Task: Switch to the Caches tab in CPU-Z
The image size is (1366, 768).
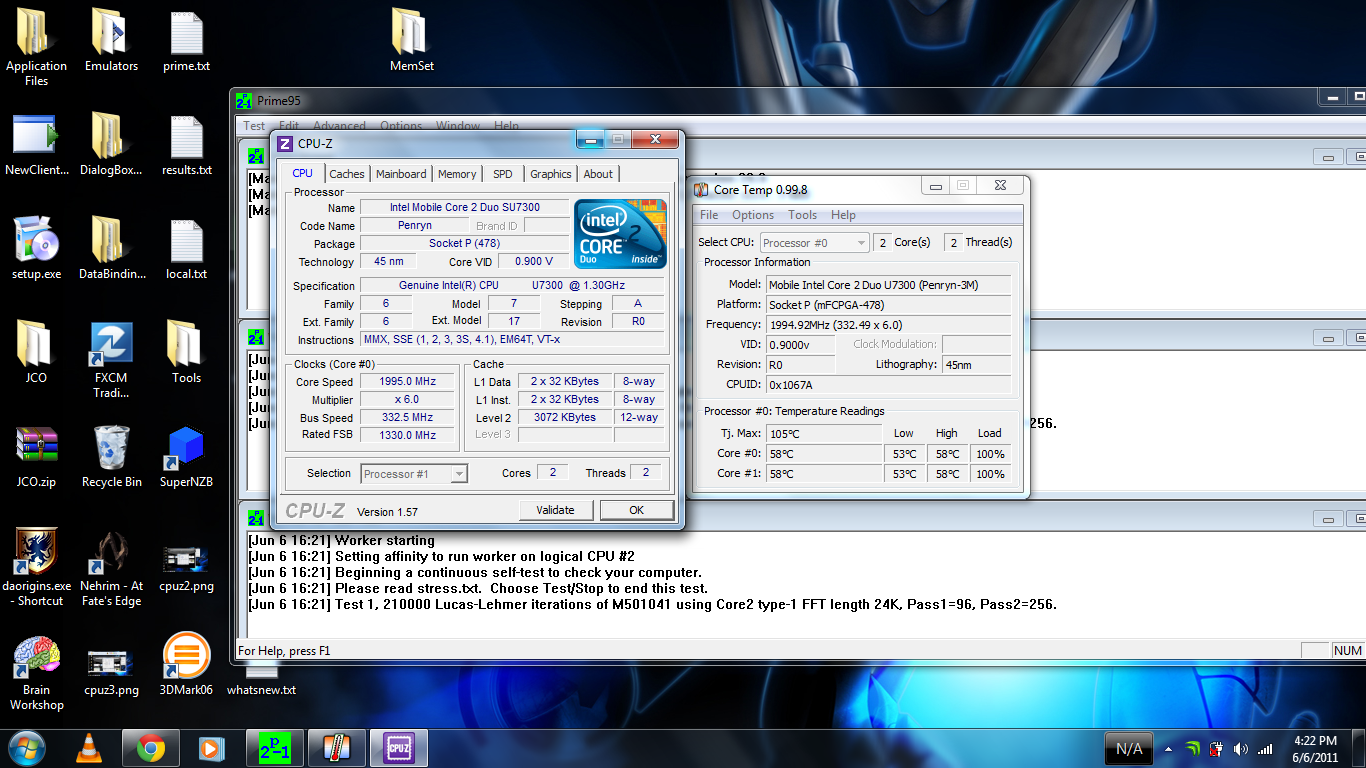Action: (x=347, y=174)
